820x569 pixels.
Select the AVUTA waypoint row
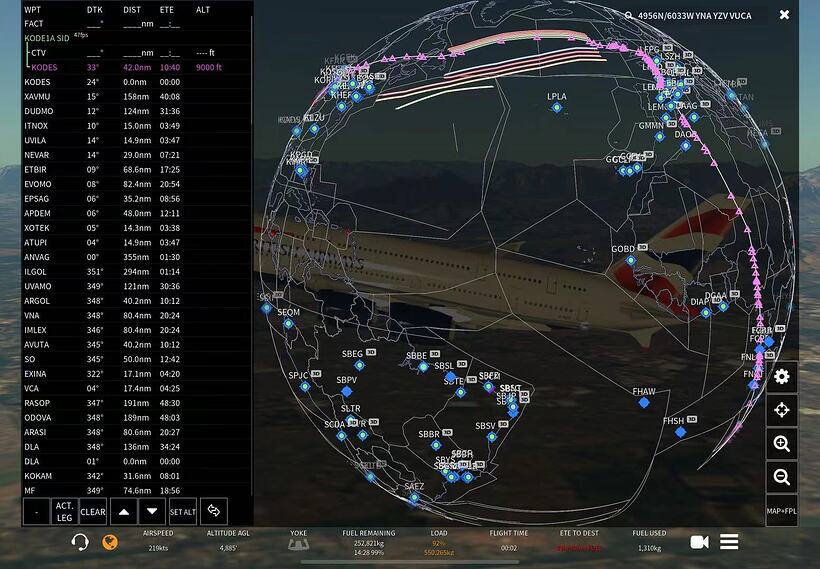(x=136, y=345)
